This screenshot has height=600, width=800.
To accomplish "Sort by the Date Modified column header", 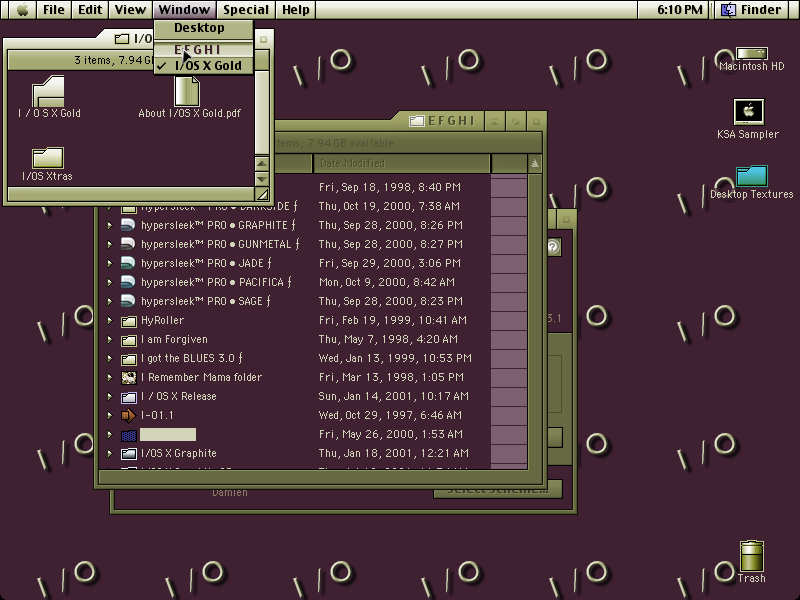I will tap(402, 163).
